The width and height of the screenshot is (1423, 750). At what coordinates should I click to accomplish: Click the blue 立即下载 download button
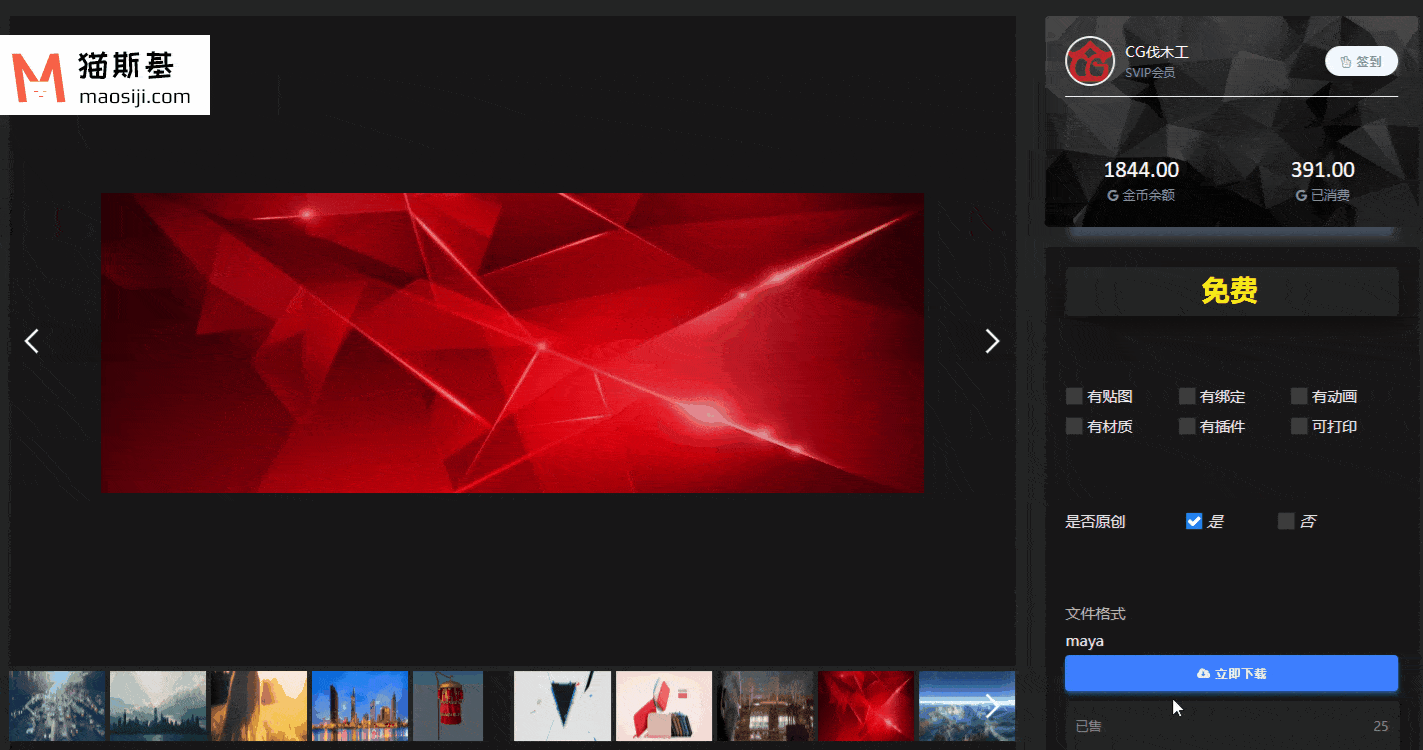tap(1231, 674)
